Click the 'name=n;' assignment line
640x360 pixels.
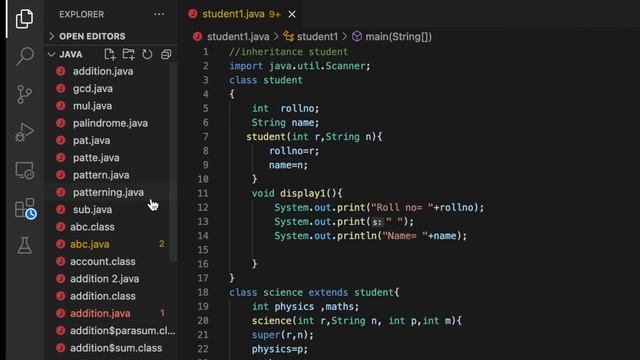tap(288, 165)
